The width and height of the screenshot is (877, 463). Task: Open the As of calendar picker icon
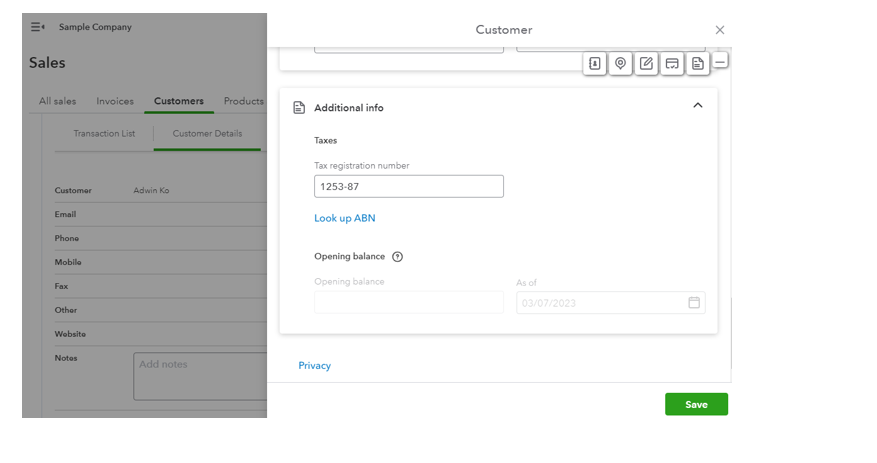tap(694, 303)
